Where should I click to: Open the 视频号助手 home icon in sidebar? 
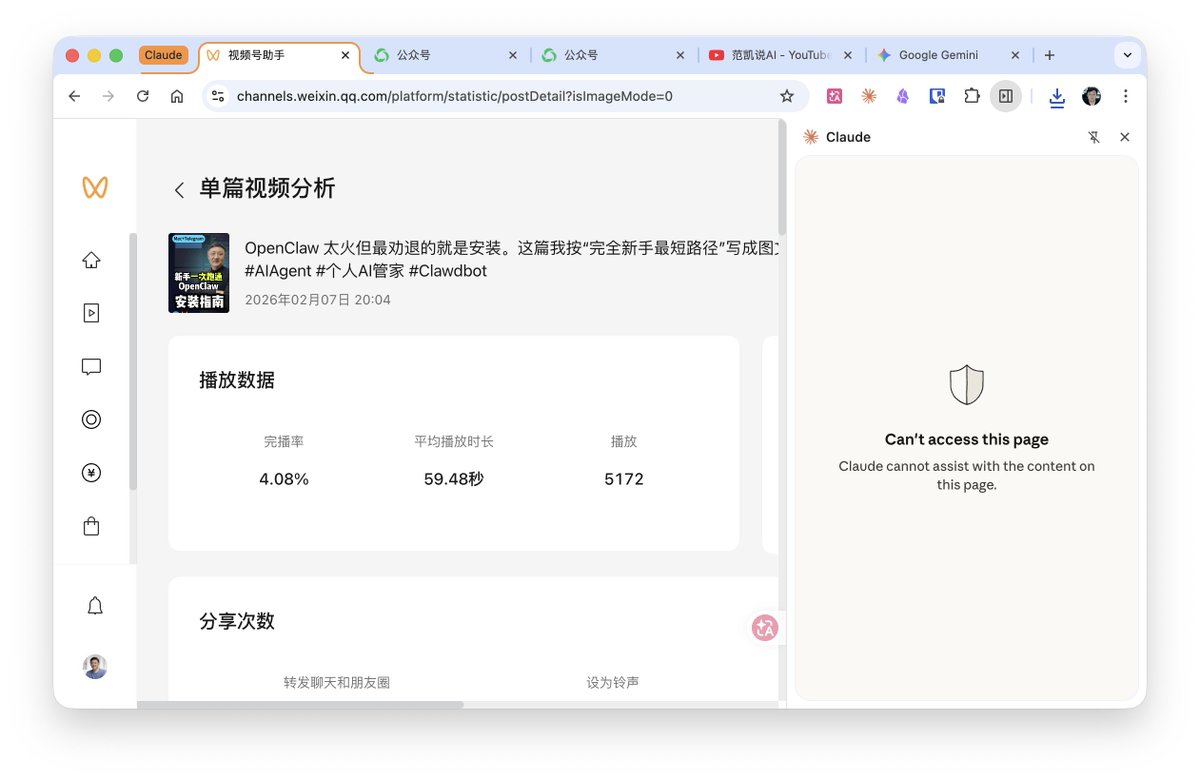click(x=91, y=259)
